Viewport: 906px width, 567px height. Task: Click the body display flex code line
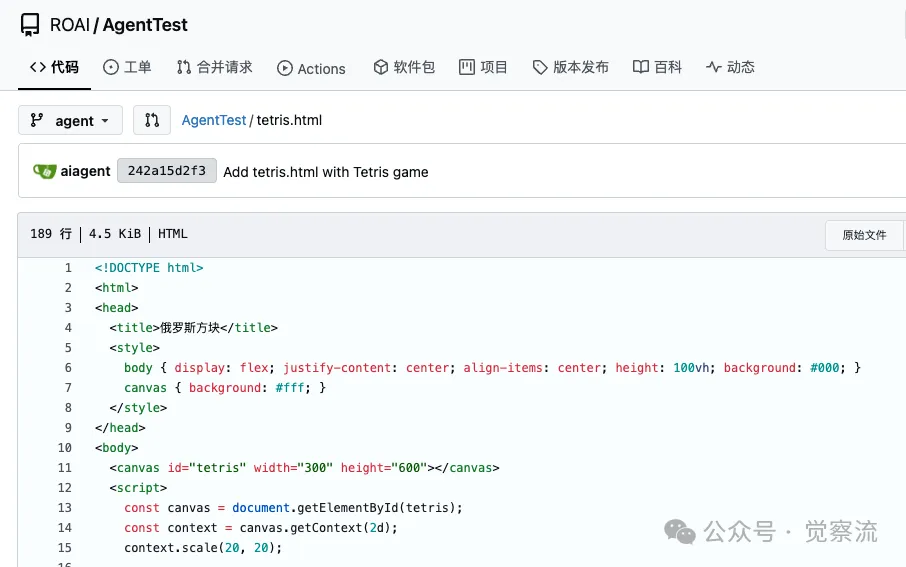click(492, 368)
